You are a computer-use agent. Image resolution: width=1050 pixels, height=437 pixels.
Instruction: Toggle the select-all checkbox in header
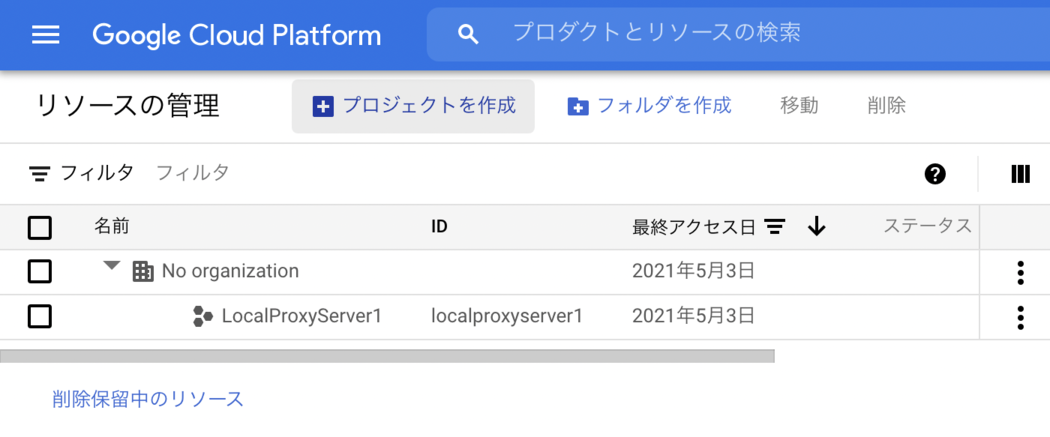coord(40,228)
